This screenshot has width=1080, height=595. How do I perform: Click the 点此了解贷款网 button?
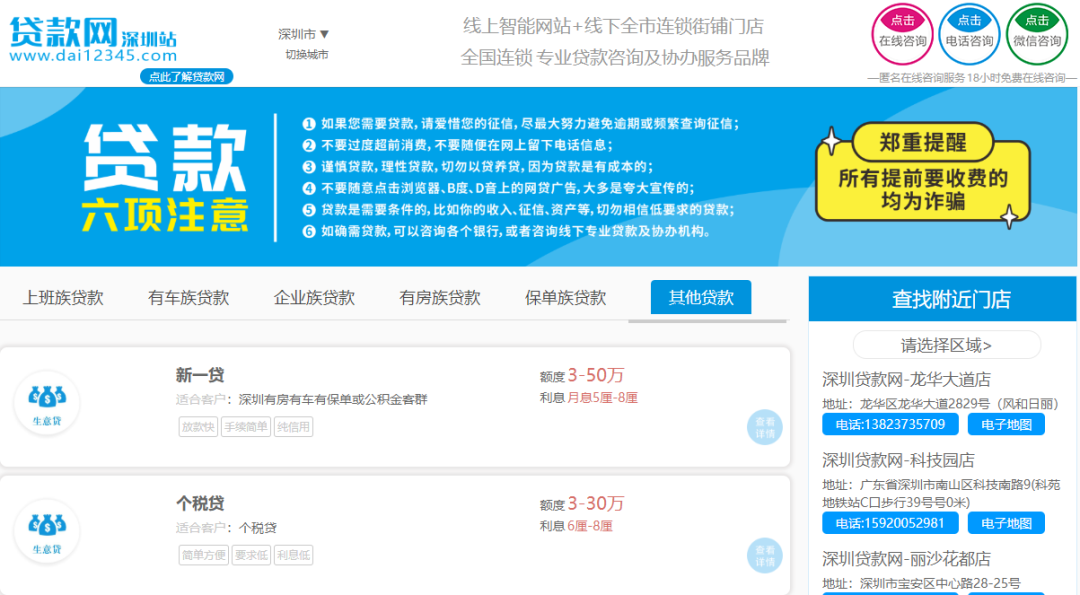[x=186, y=77]
